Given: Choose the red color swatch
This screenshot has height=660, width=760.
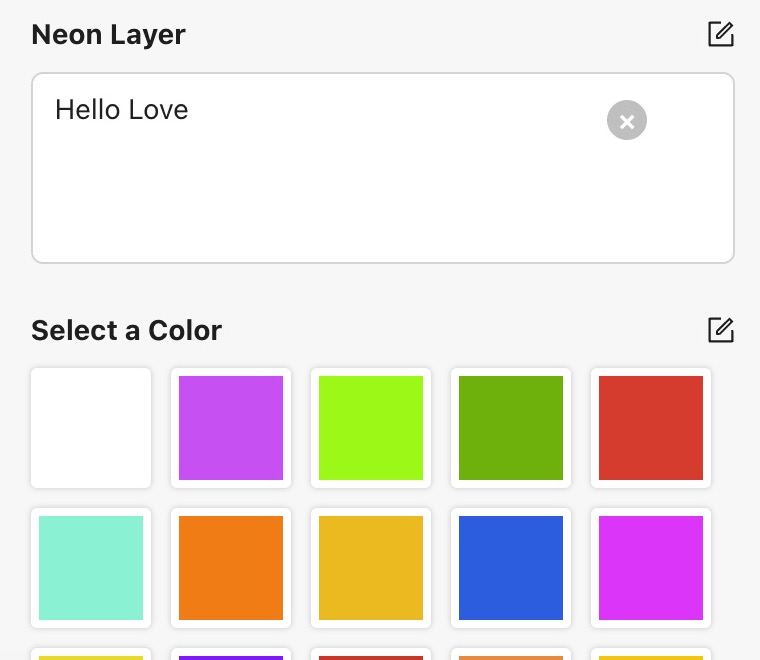Looking at the screenshot, I should (x=651, y=428).
